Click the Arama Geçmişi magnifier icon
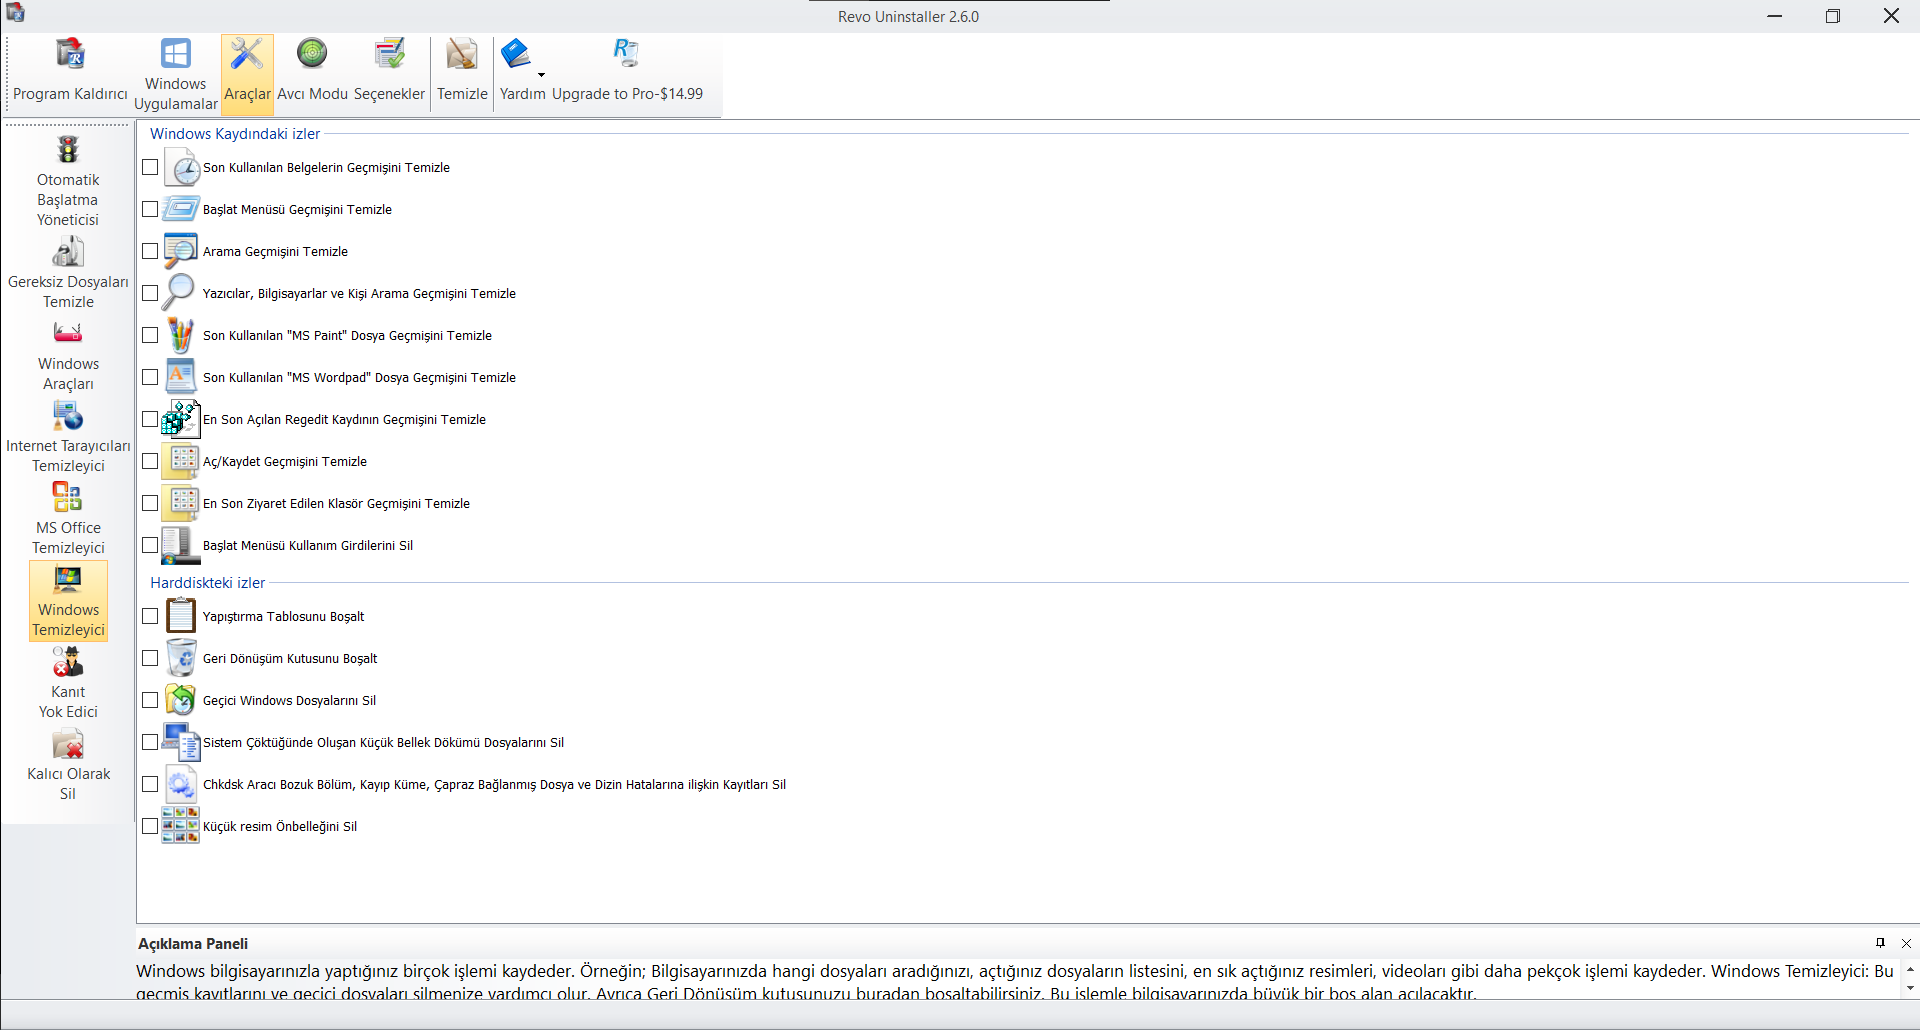 pos(181,251)
